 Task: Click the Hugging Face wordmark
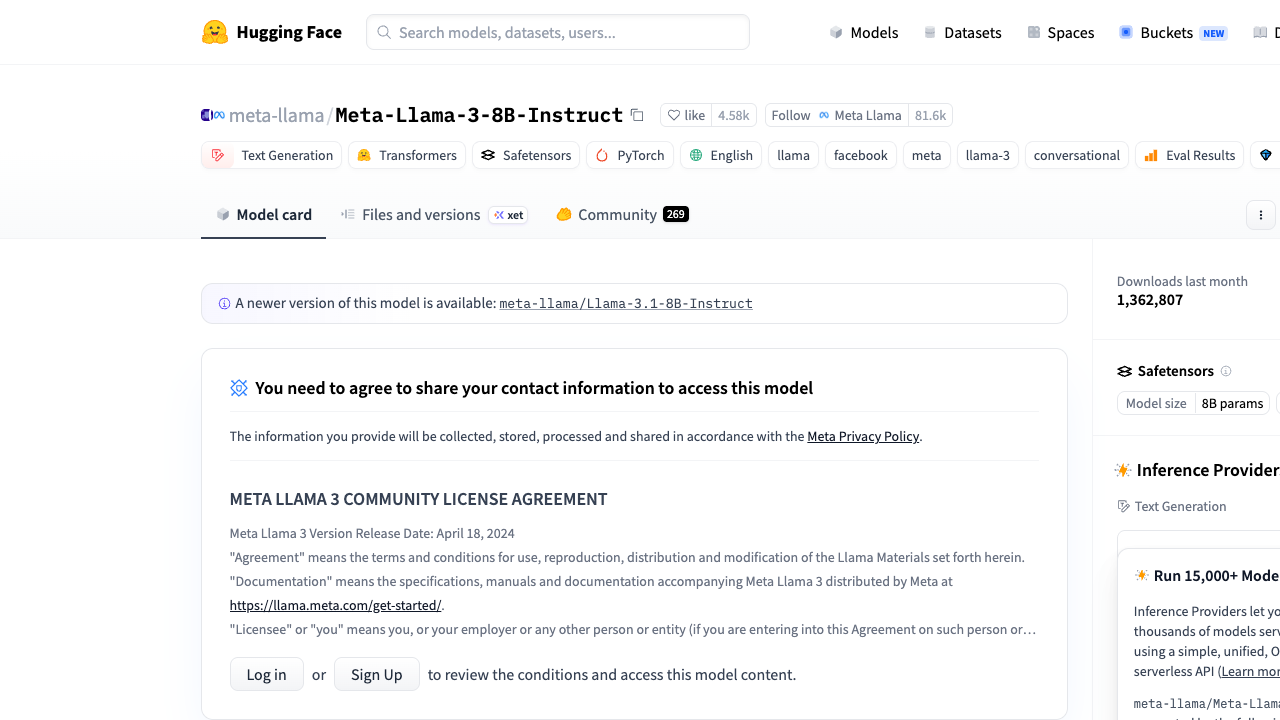click(289, 32)
